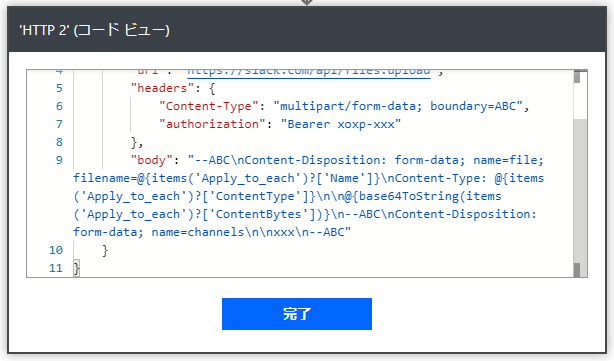Click line number 11 in gutter
The image size is (614, 361).
coord(56,268)
